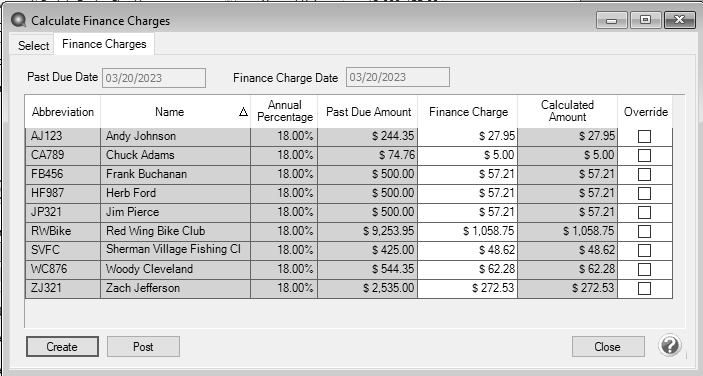
Task: Sort by Past Due Amount column header
Action: tap(368, 112)
